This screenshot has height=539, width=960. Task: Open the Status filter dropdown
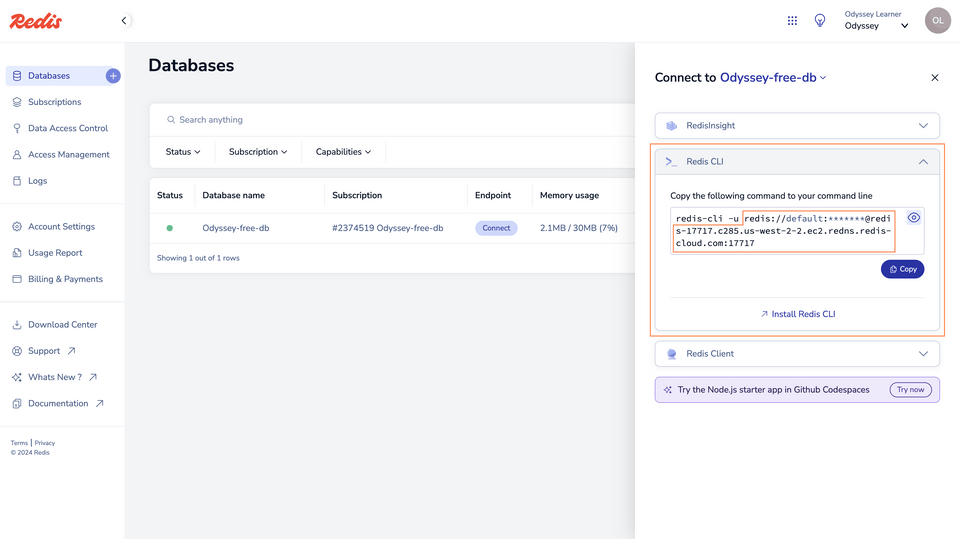182,152
